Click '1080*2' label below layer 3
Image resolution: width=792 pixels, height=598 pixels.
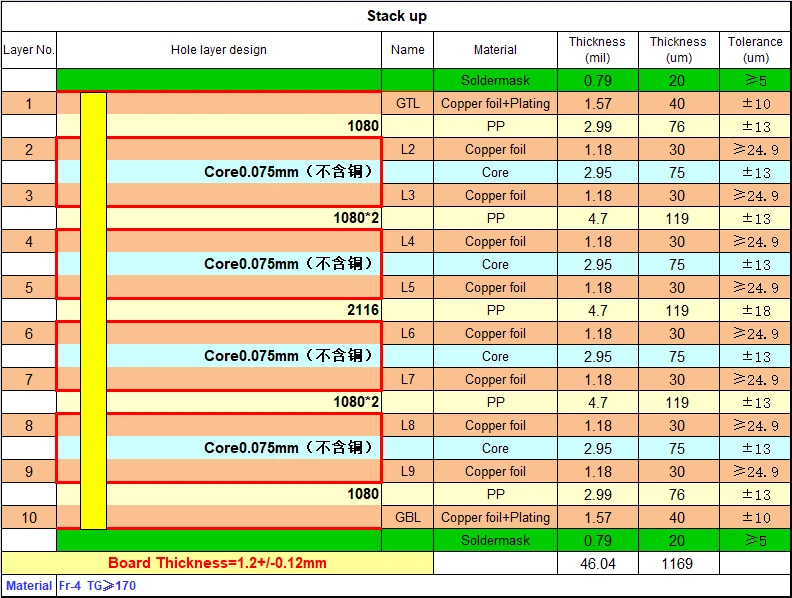coord(356,218)
